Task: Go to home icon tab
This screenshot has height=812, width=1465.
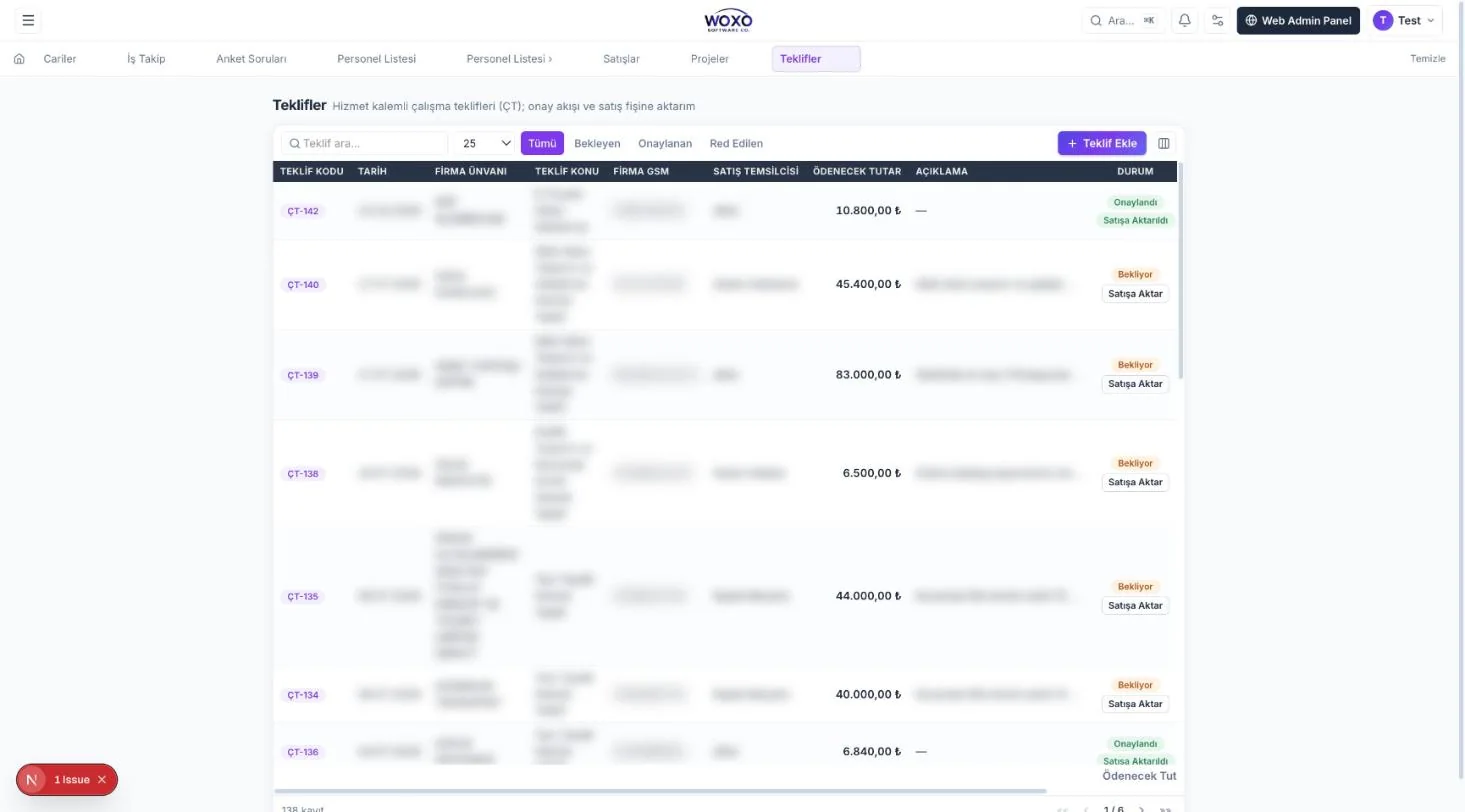Action: [19, 59]
